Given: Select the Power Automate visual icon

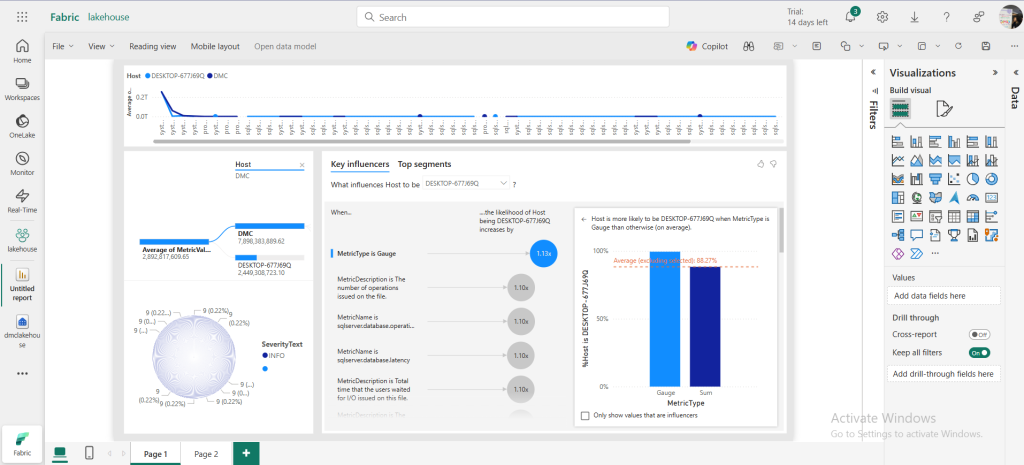Looking at the screenshot, I should (x=916, y=253).
